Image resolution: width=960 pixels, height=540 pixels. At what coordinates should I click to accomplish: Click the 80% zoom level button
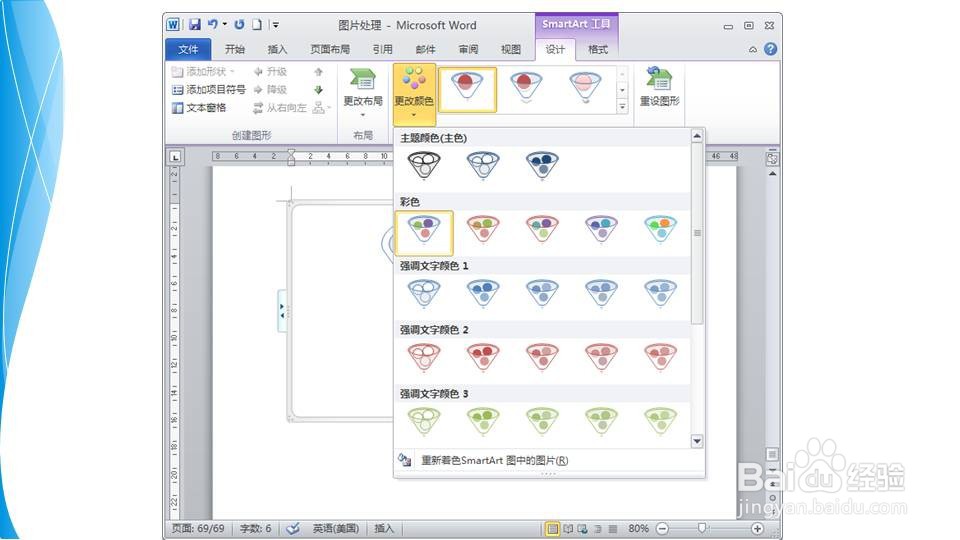639,528
